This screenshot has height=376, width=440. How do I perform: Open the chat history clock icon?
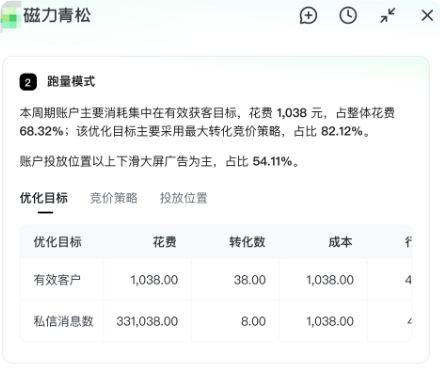coord(348,16)
